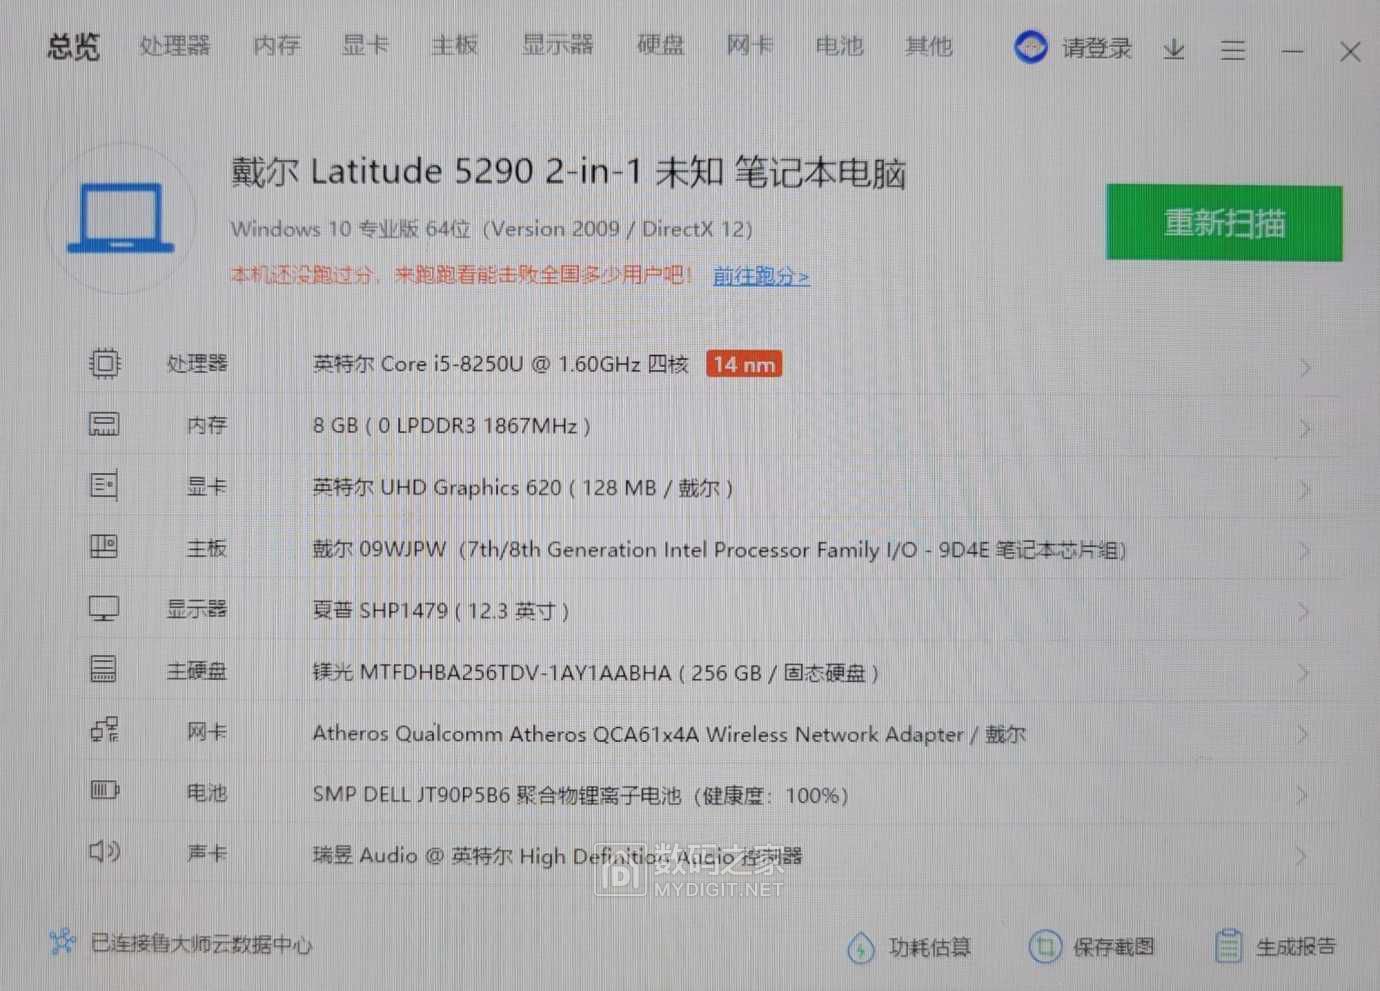
Task: Click the motherboard icon
Action: pos(104,546)
